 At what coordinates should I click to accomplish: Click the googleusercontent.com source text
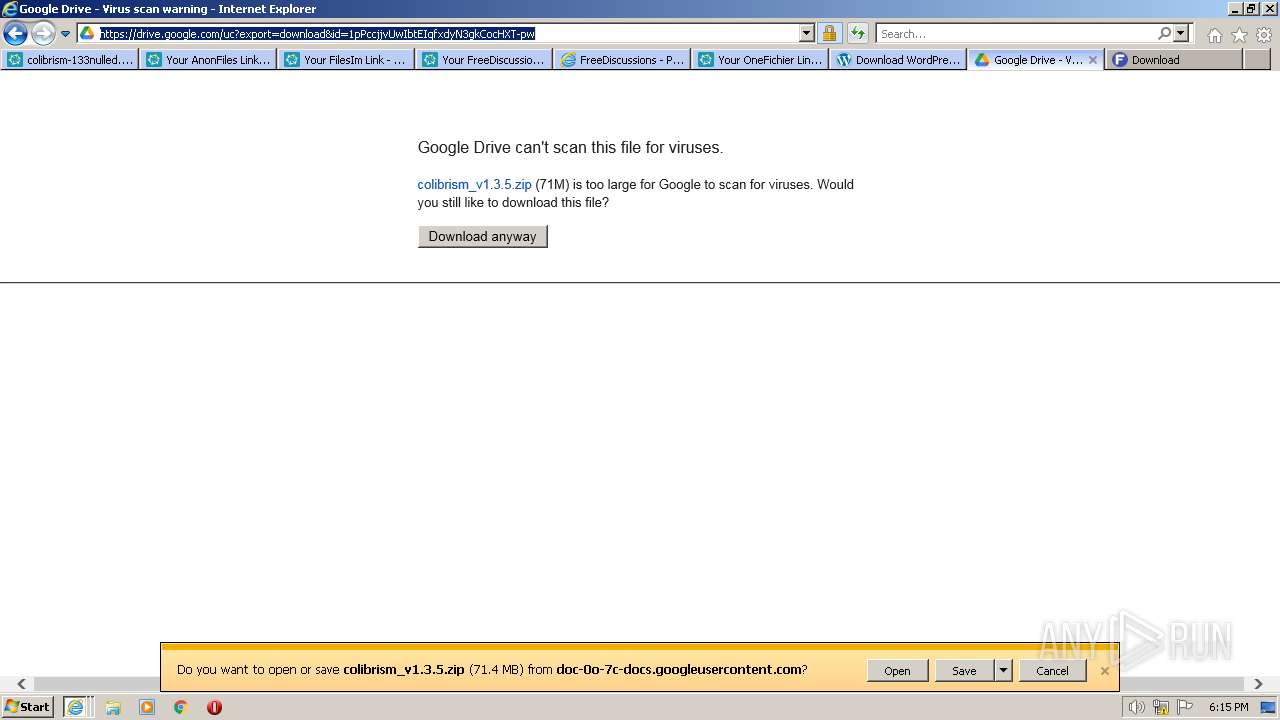click(x=679, y=670)
